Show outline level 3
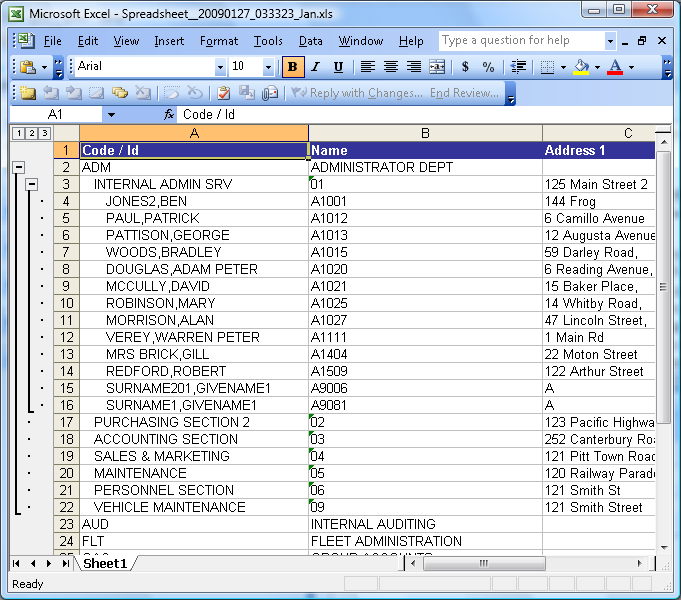Viewport: 681px width, 600px height. (45, 133)
